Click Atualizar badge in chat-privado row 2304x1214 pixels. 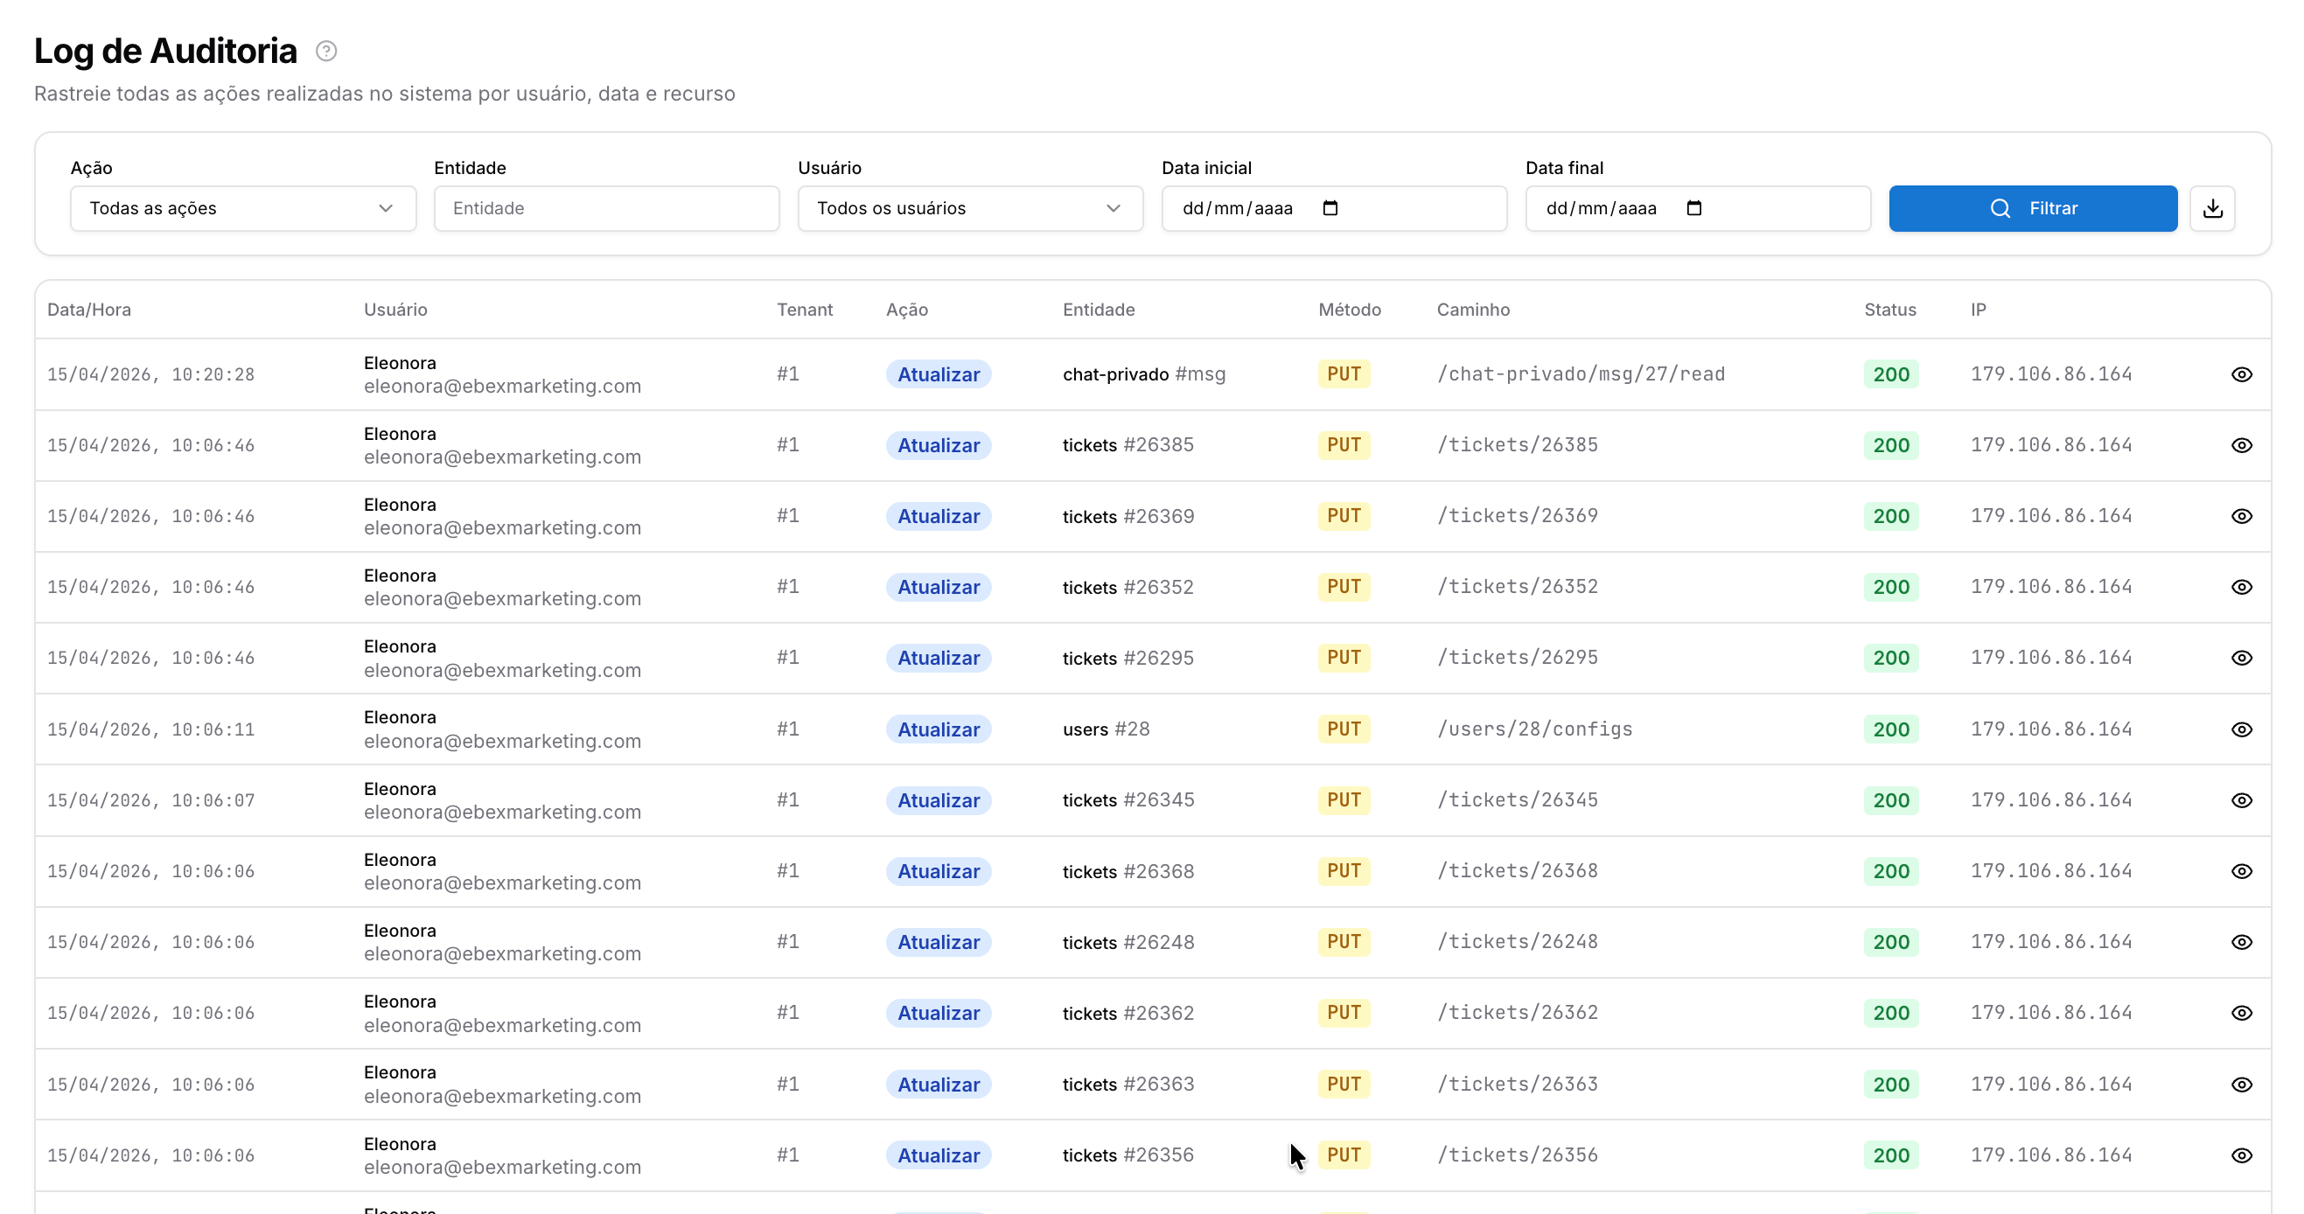pos(938,374)
